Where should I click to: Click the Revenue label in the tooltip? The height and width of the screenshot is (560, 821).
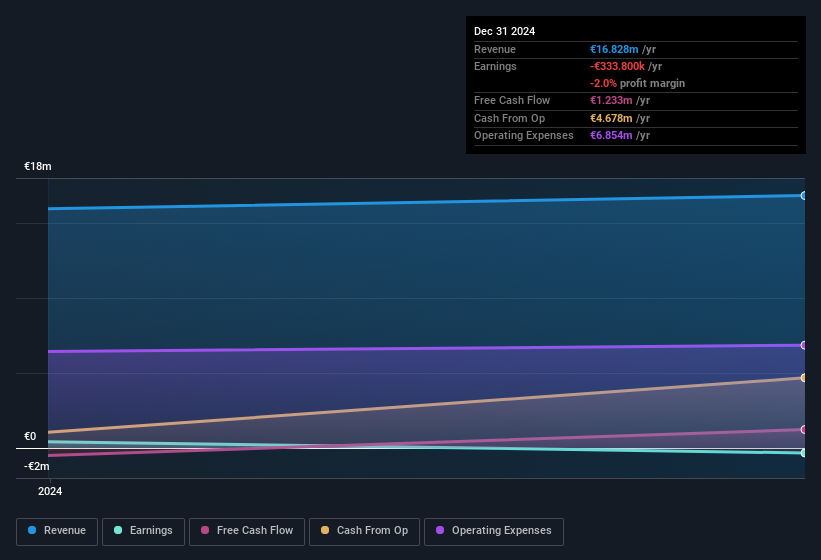495,49
